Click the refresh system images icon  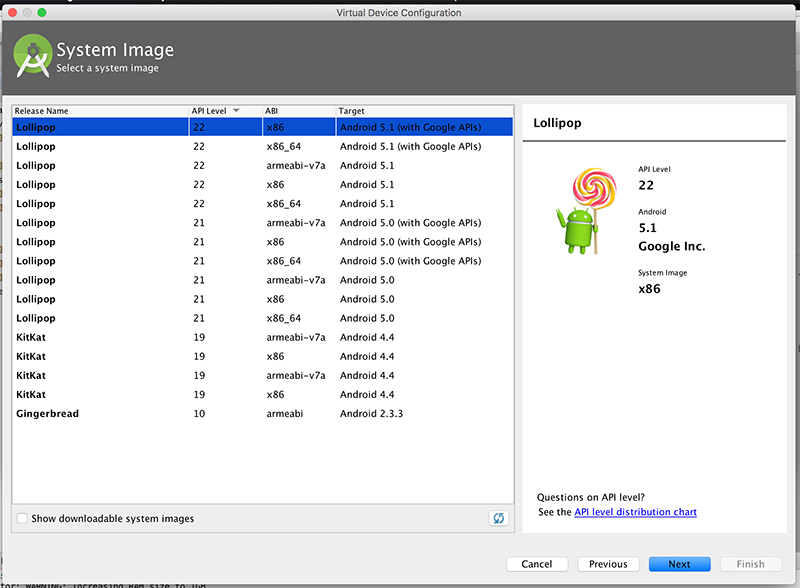(498, 518)
